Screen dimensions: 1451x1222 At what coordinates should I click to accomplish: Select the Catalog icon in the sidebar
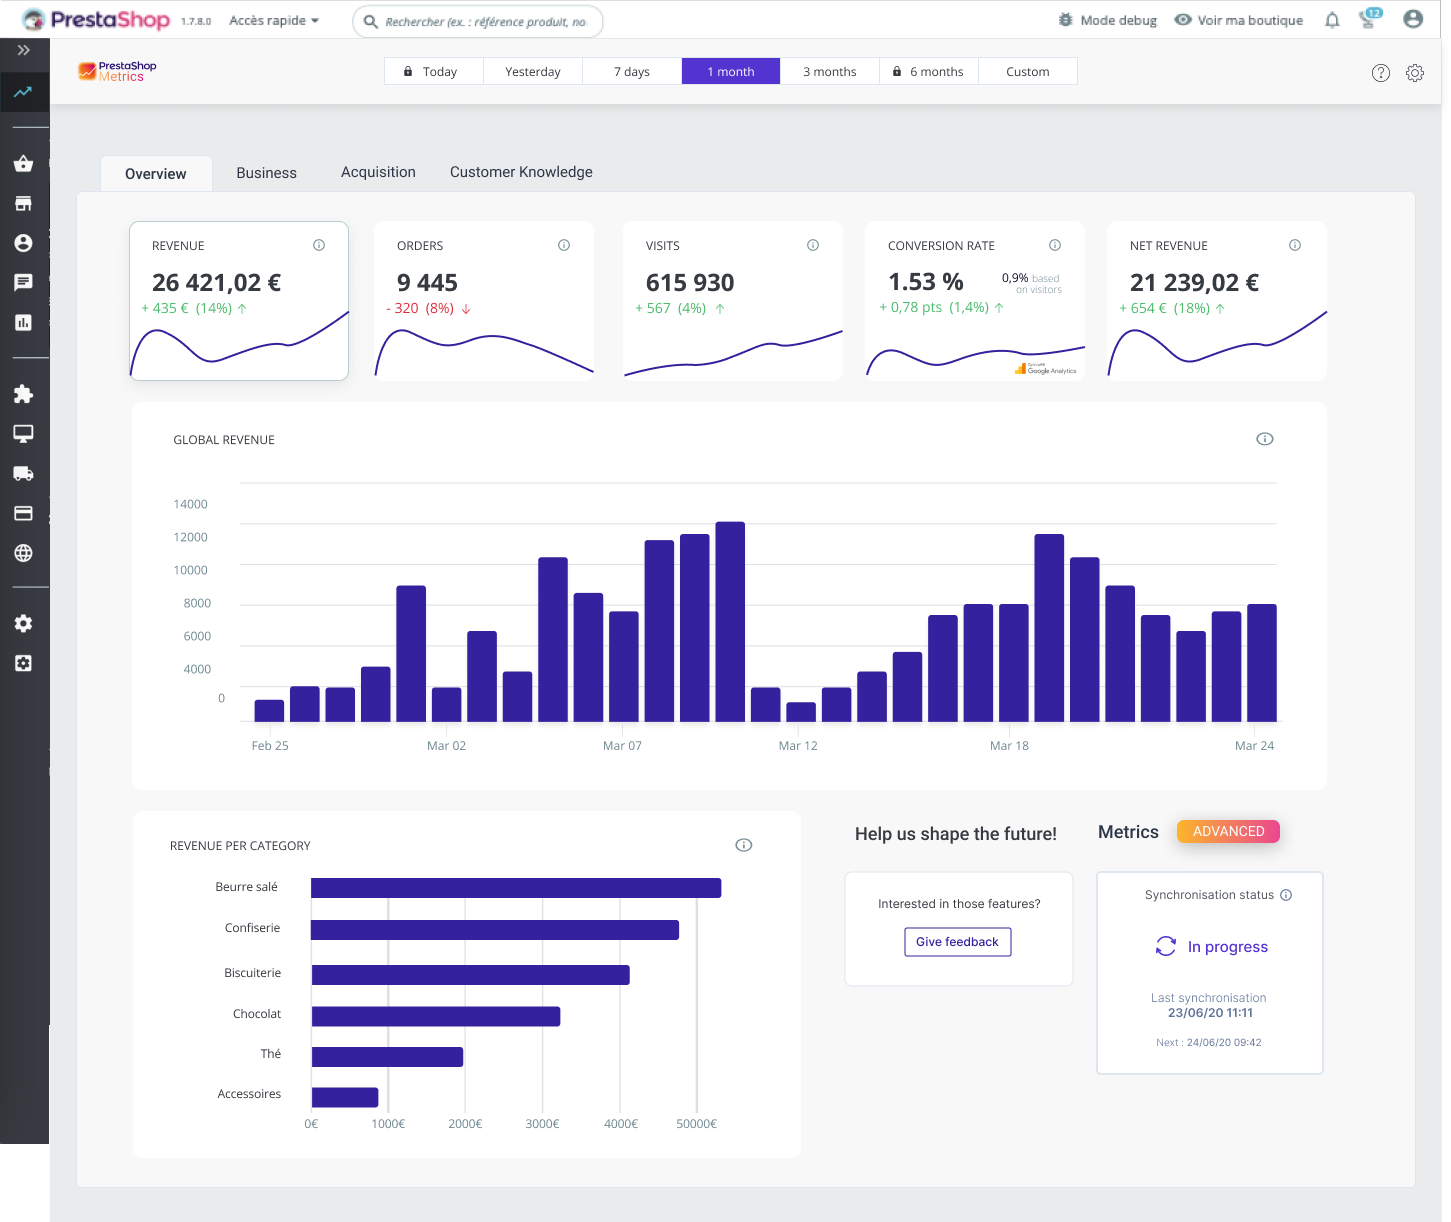tap(24, 203)
